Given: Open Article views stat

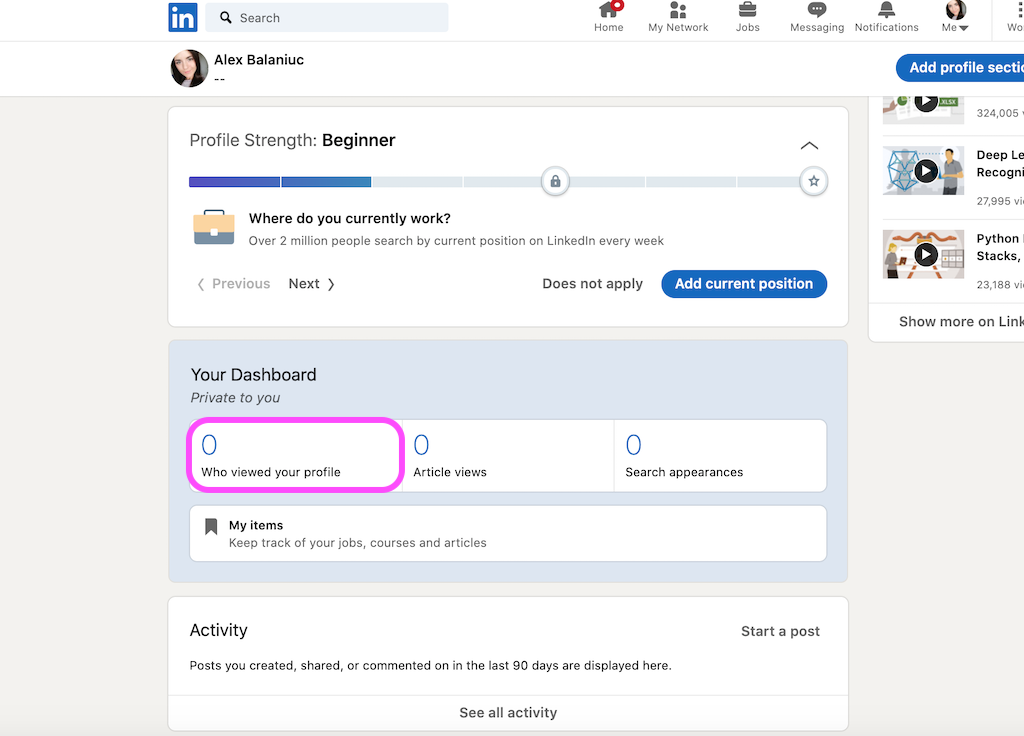Looking at the screenshot, I should tap(508, 455).
